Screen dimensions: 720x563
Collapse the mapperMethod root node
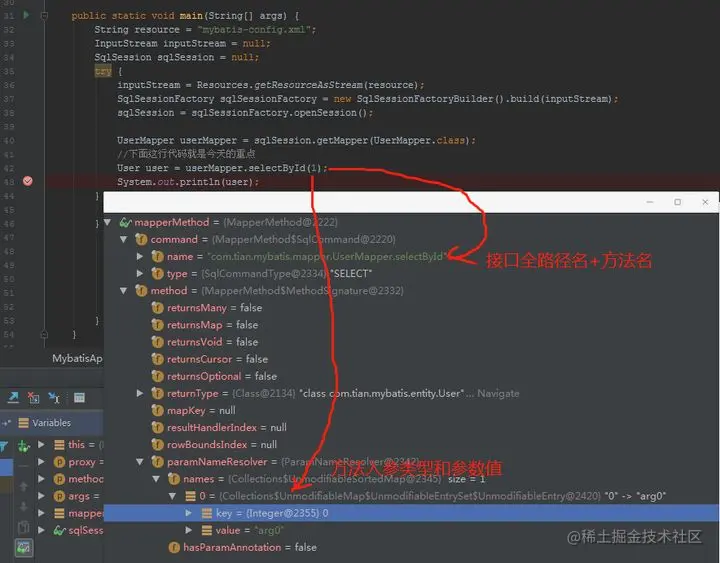(107, 222)
